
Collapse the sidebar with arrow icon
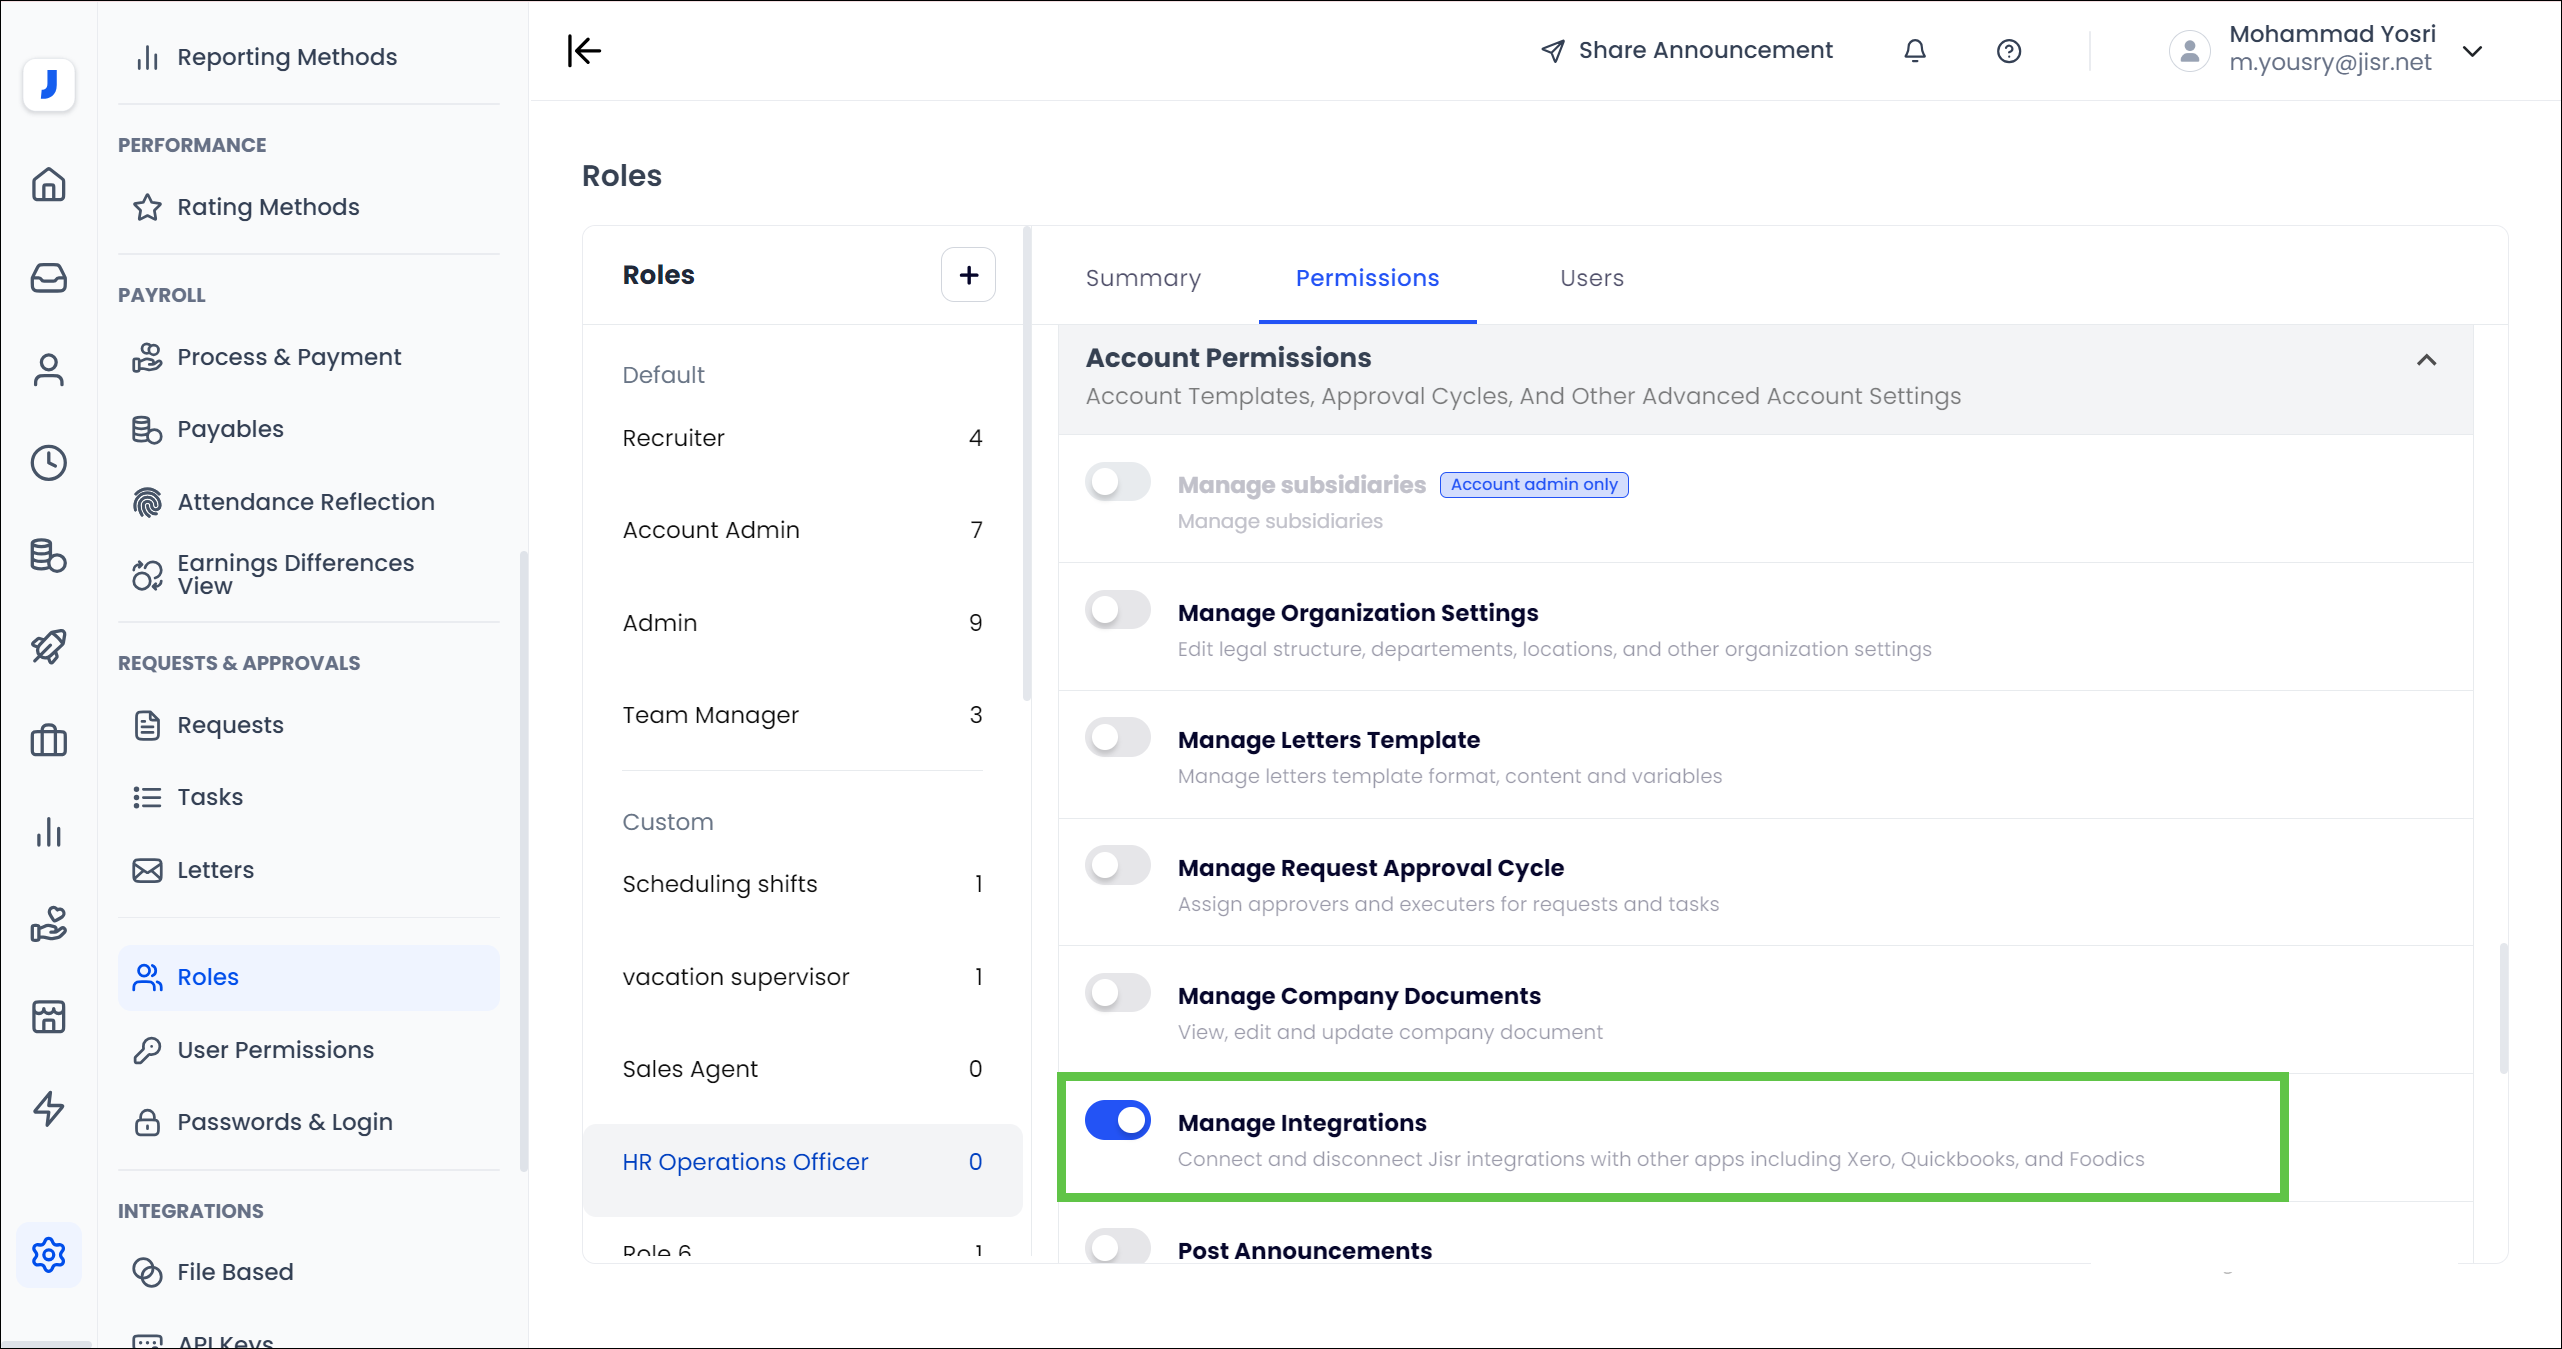pos(584,51)
